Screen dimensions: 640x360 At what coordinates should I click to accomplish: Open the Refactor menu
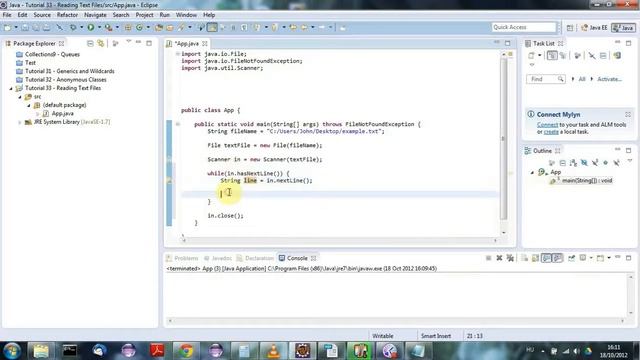67,15
